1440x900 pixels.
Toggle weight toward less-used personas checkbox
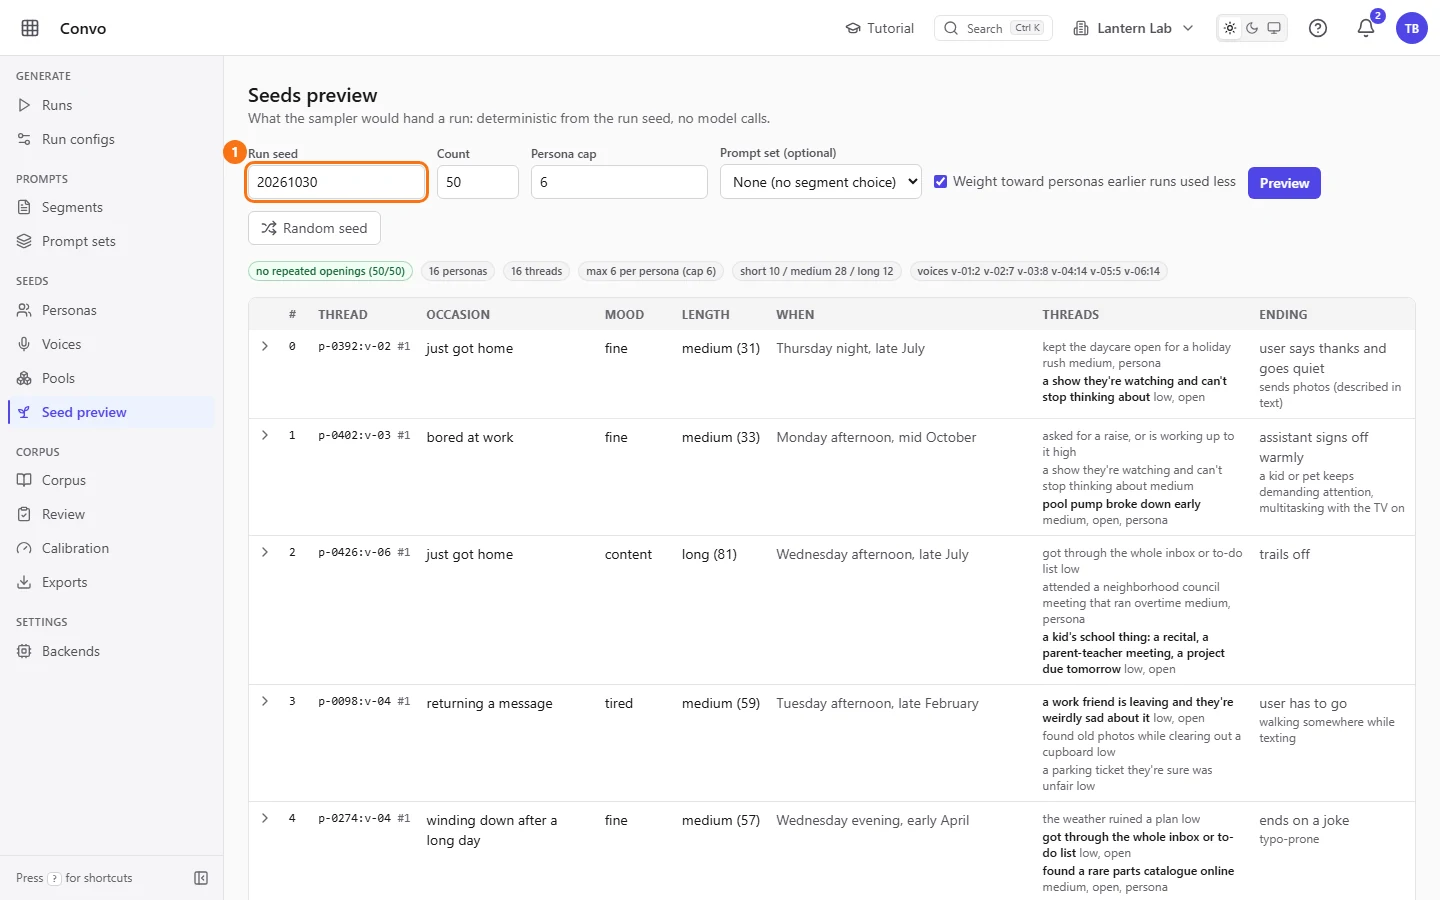[x=941, y=182]
